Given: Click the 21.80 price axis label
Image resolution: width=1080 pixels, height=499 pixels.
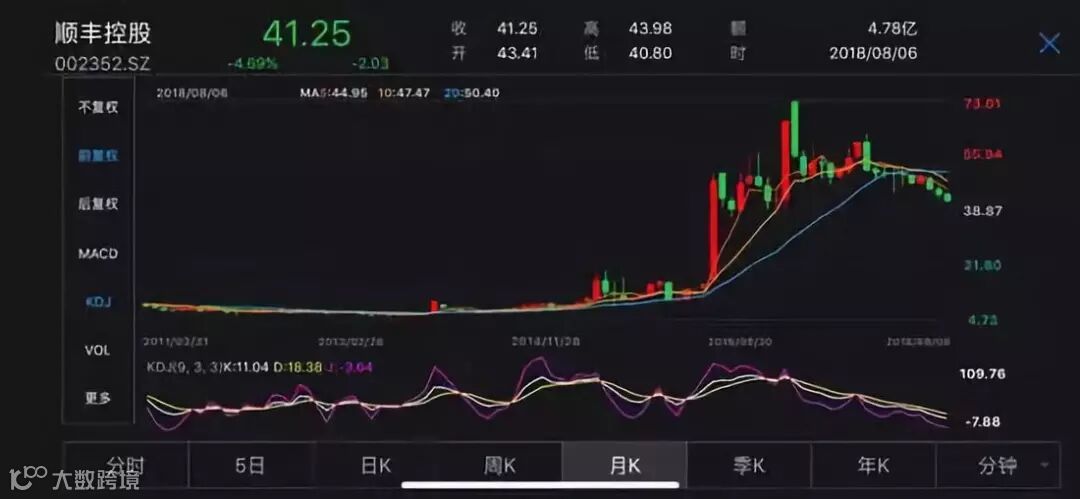Looking at the screenshot, I should click(x=982, y=265).
